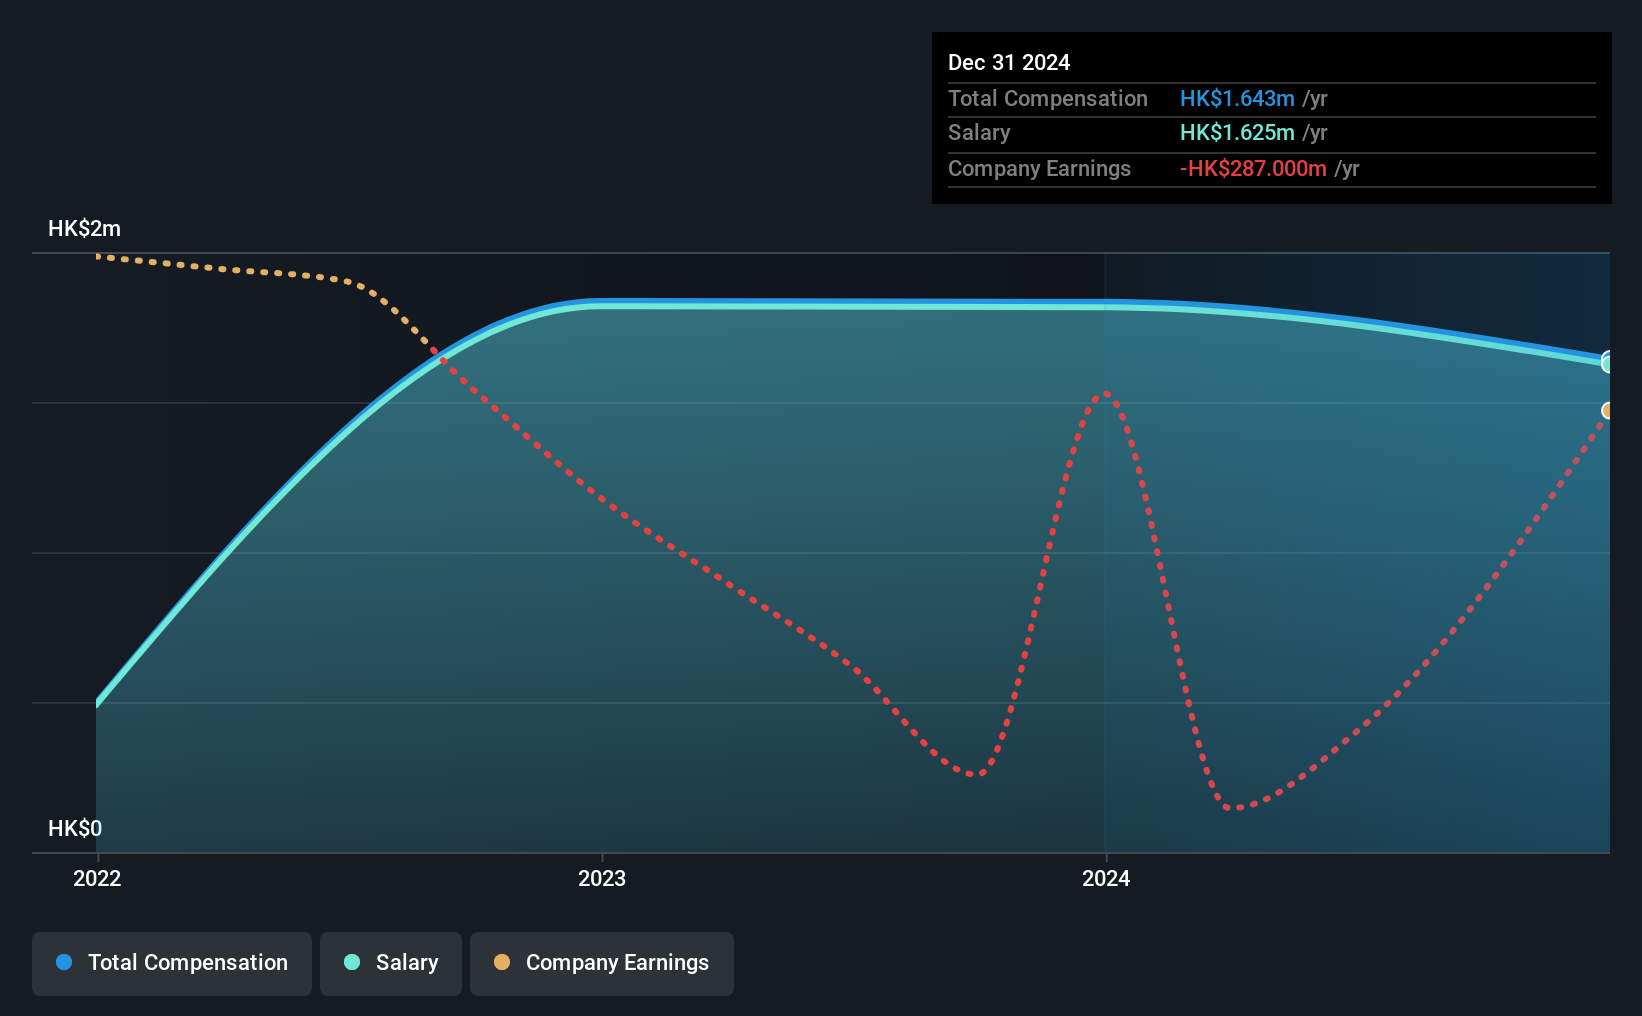Click the Company Earnings tooltip row label
Image resolution: width=1642 pixels, height=1016 pixels.
(1039, 168)
